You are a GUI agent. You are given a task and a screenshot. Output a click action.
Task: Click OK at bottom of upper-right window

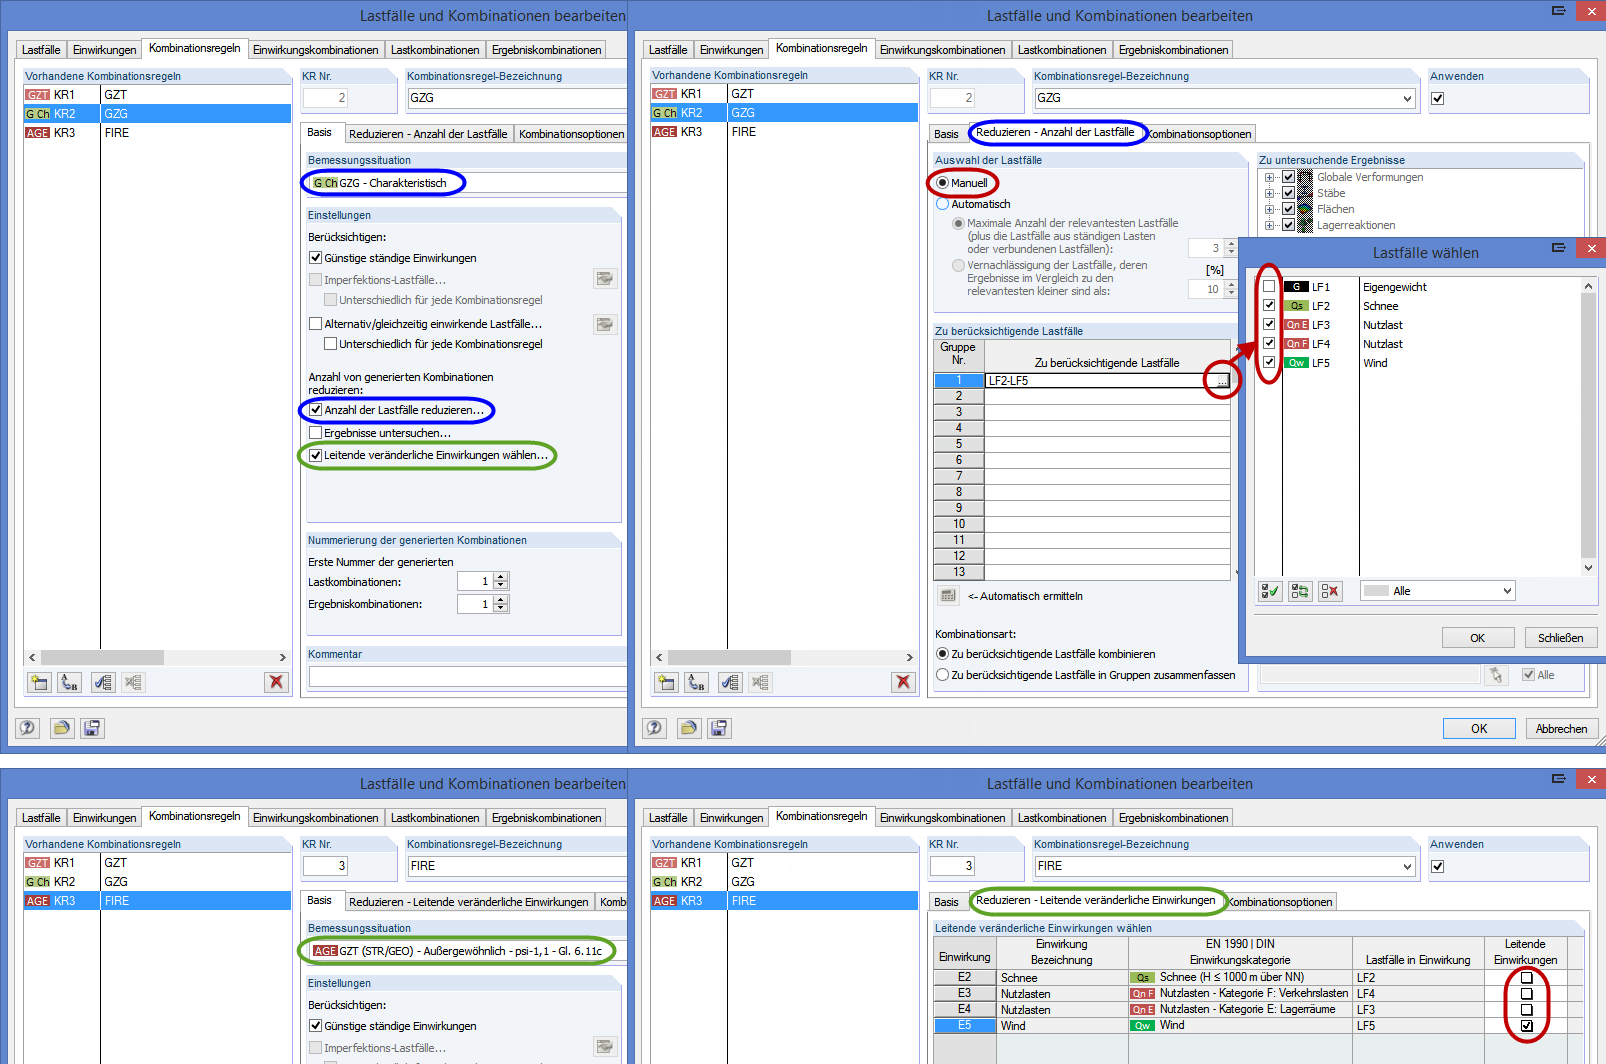click(x=1479, y=729)
